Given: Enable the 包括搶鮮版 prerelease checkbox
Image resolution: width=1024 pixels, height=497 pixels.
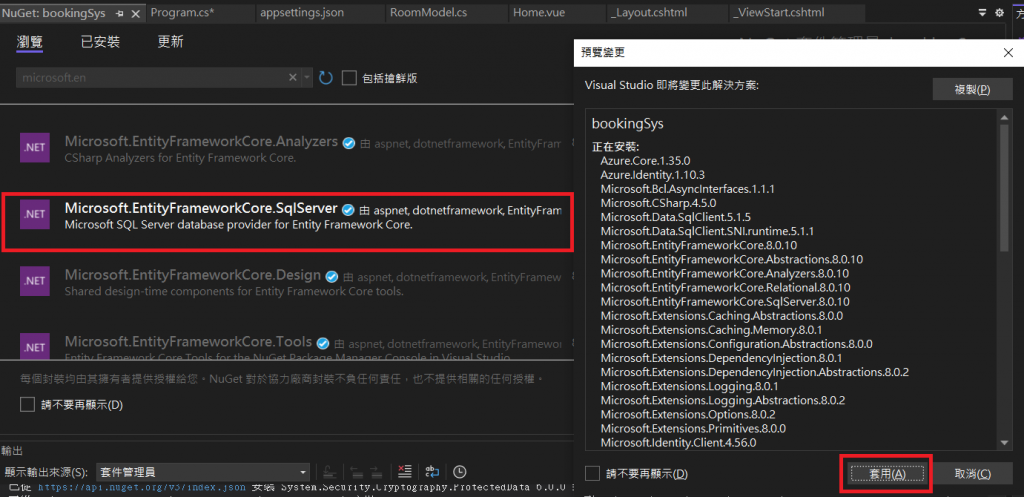Looking at the screenshot, I should pos(349,78).
